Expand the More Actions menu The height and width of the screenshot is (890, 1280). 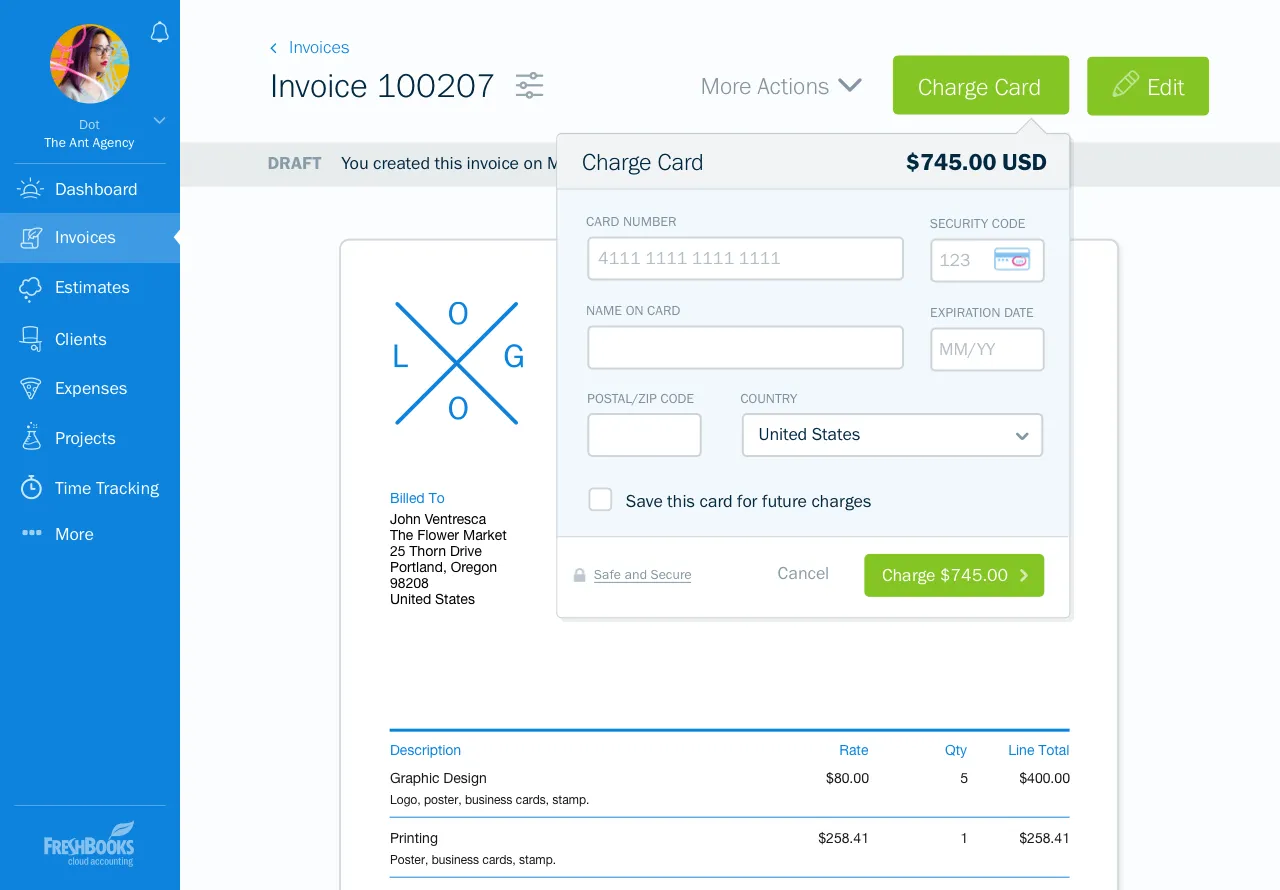pos(781,87)
